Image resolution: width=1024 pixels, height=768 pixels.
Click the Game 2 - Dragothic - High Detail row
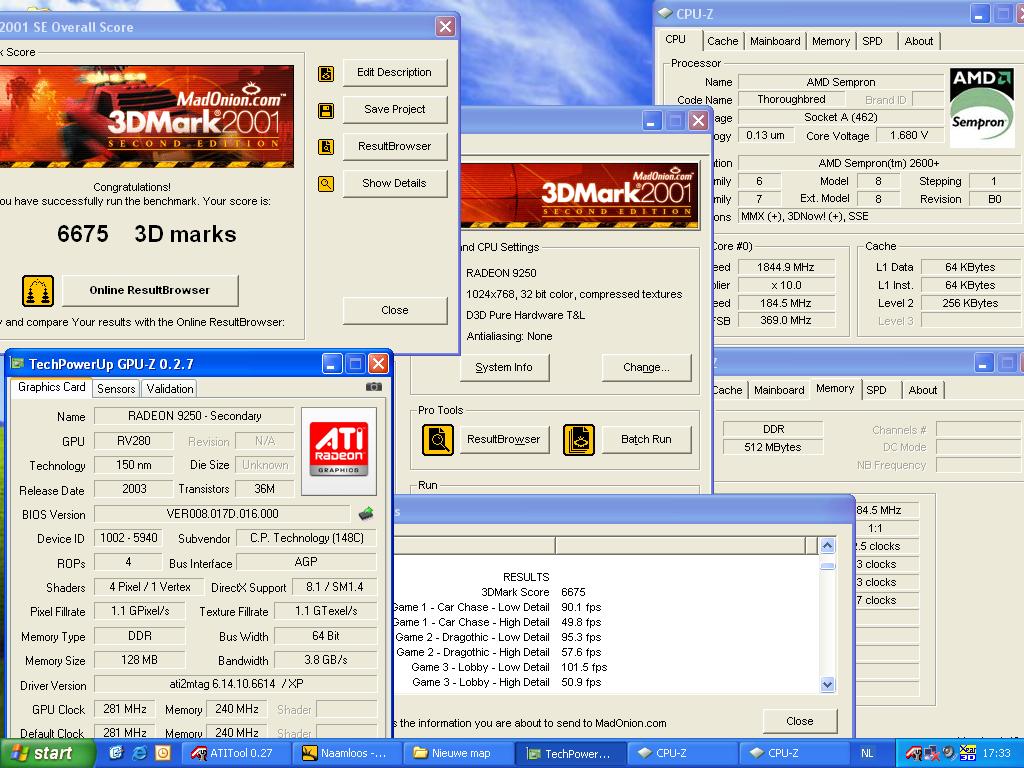pyautogui.click(x=498, y=652)
